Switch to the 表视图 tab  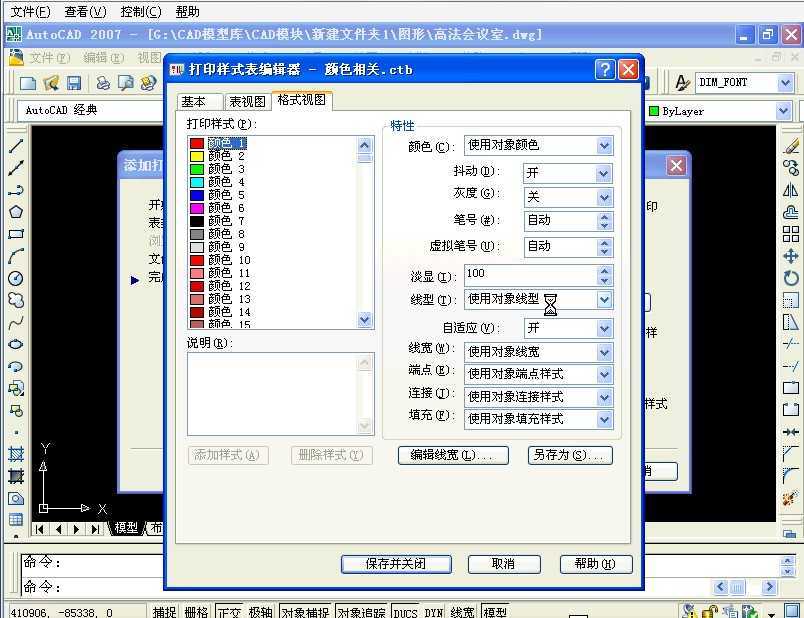tap(247, 102)
